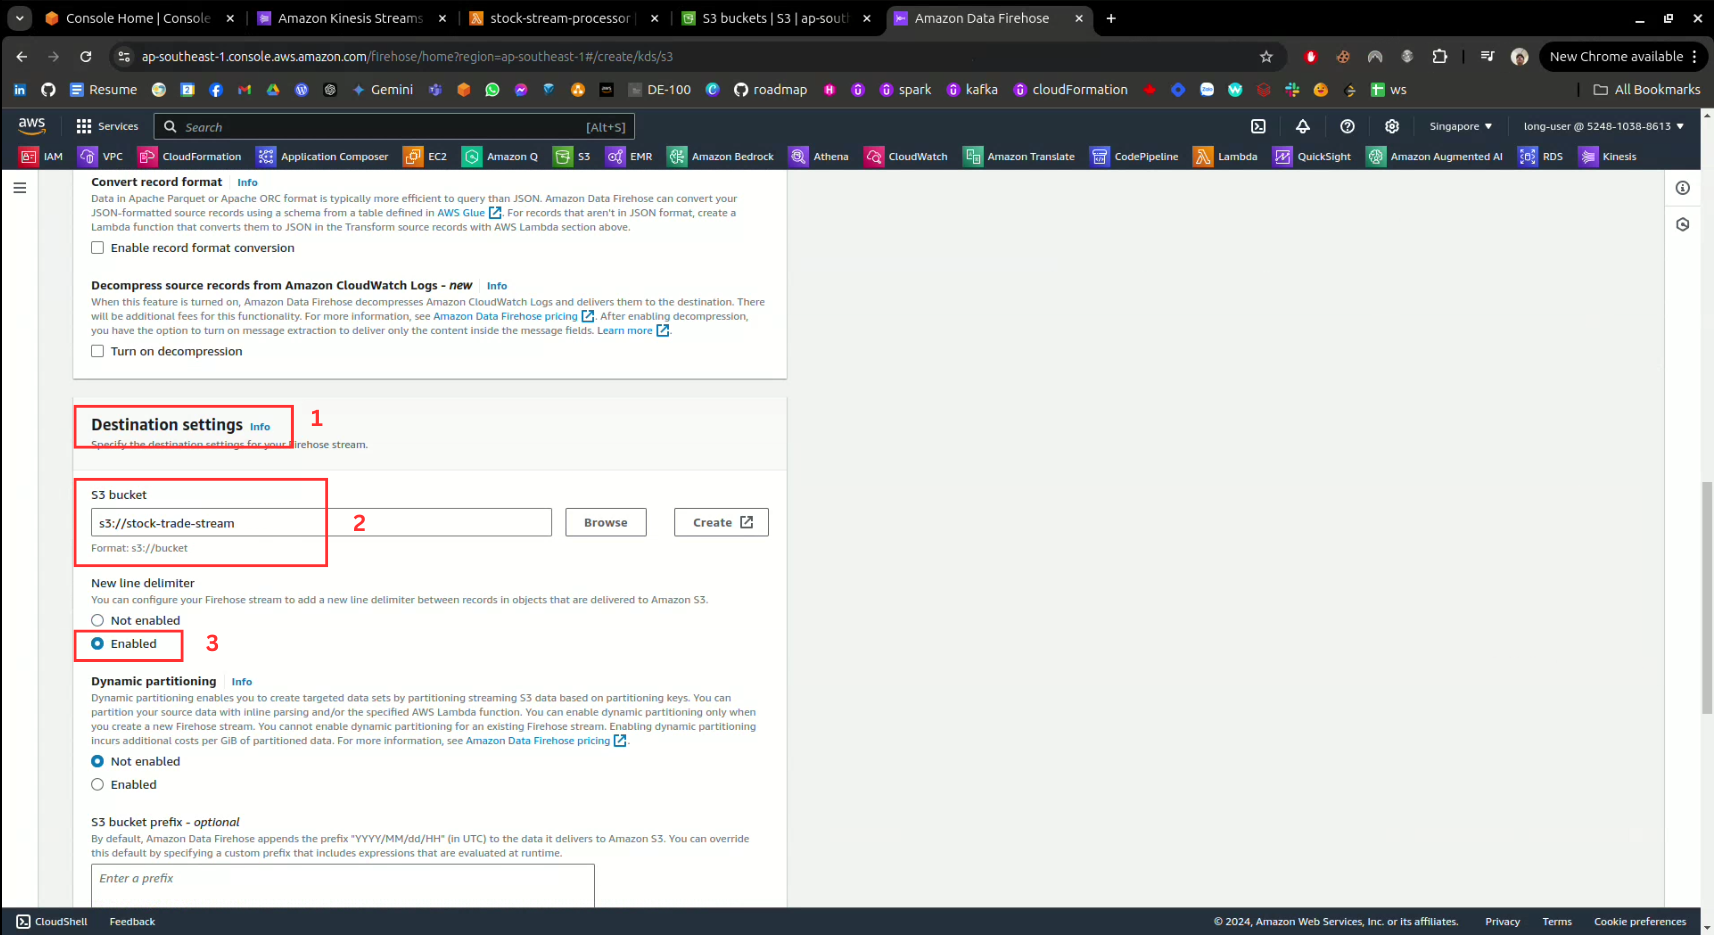Click the AWS support help icon
The width and height of the screenshot is (1714, 935).
click(x=1347, y=126)
